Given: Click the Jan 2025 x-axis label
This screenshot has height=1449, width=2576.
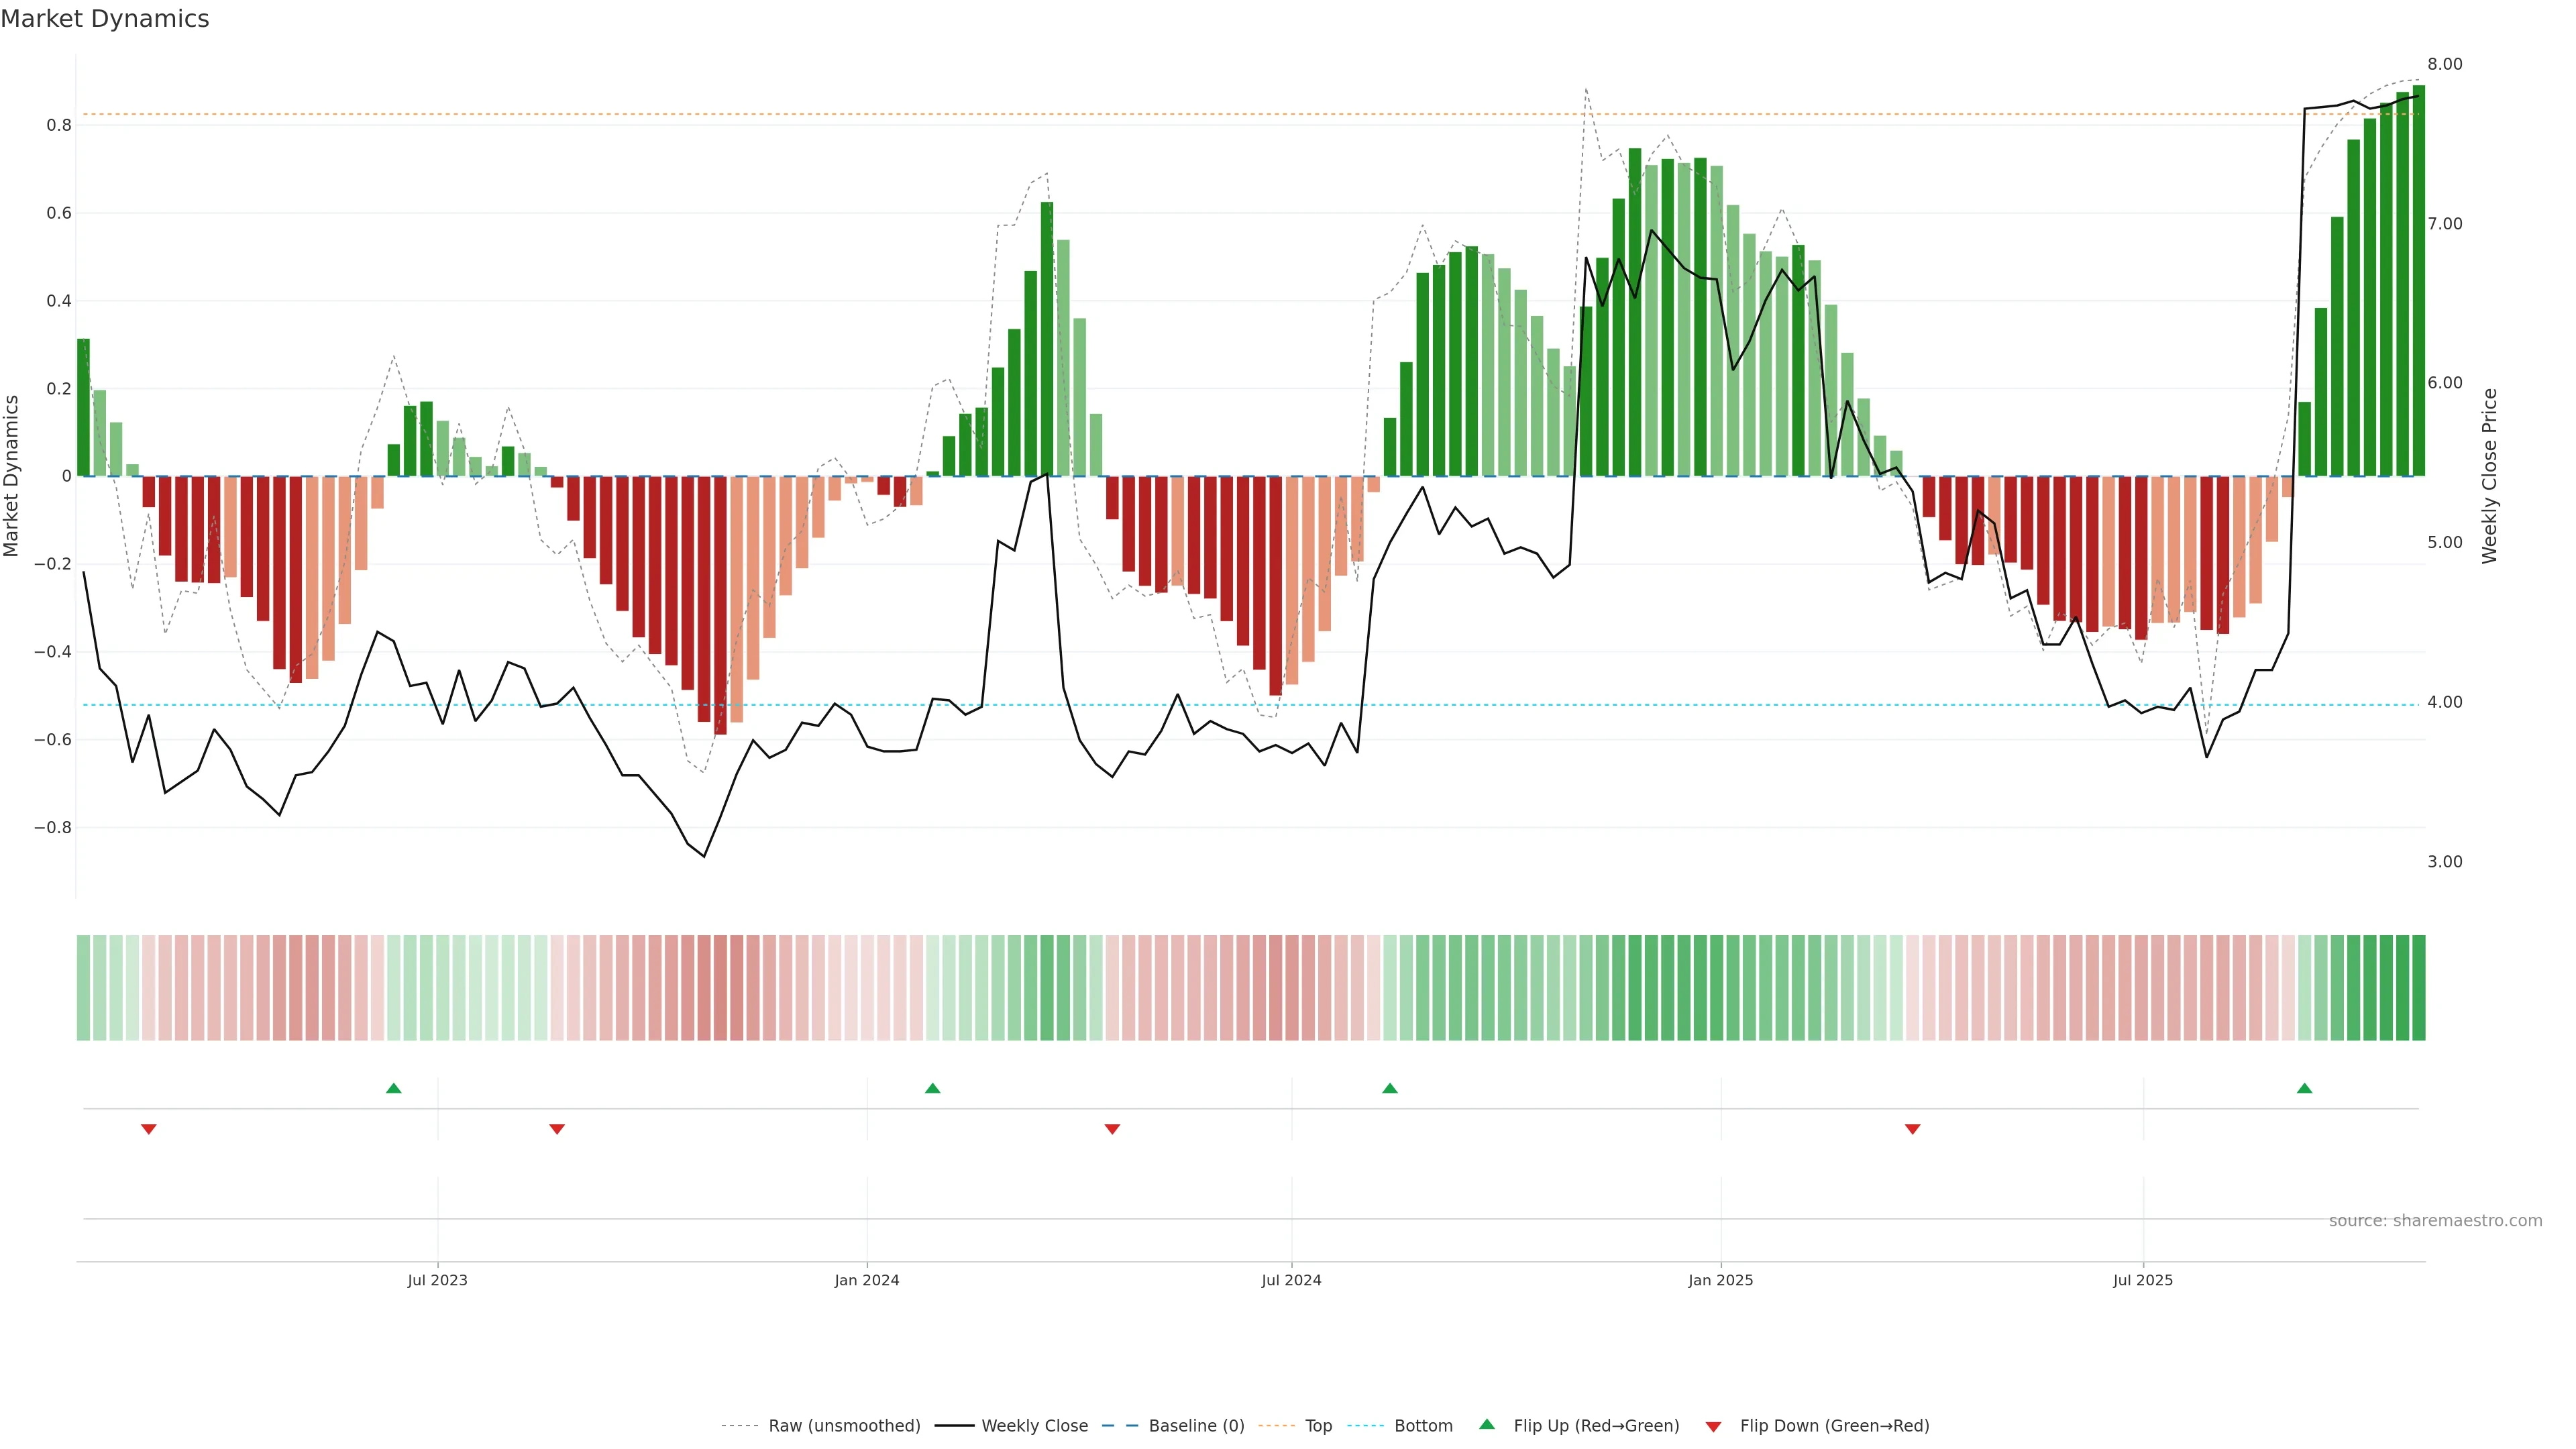Looking at the screenshot, I should [x=1720, y=1281].
